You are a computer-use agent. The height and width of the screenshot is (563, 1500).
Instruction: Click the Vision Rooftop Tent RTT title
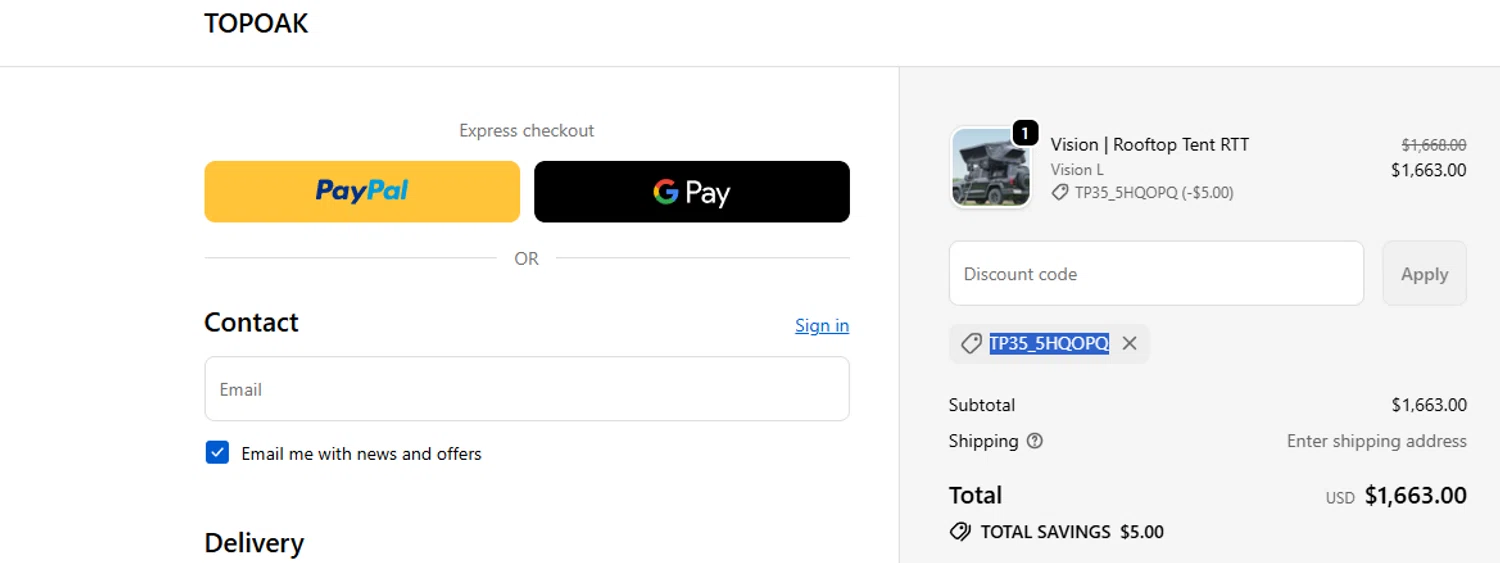tap(1149, 145)
